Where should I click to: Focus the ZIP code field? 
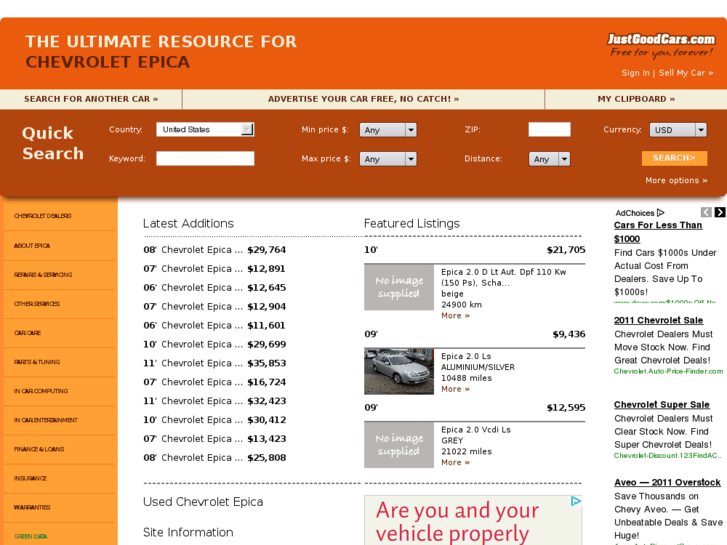549,130
